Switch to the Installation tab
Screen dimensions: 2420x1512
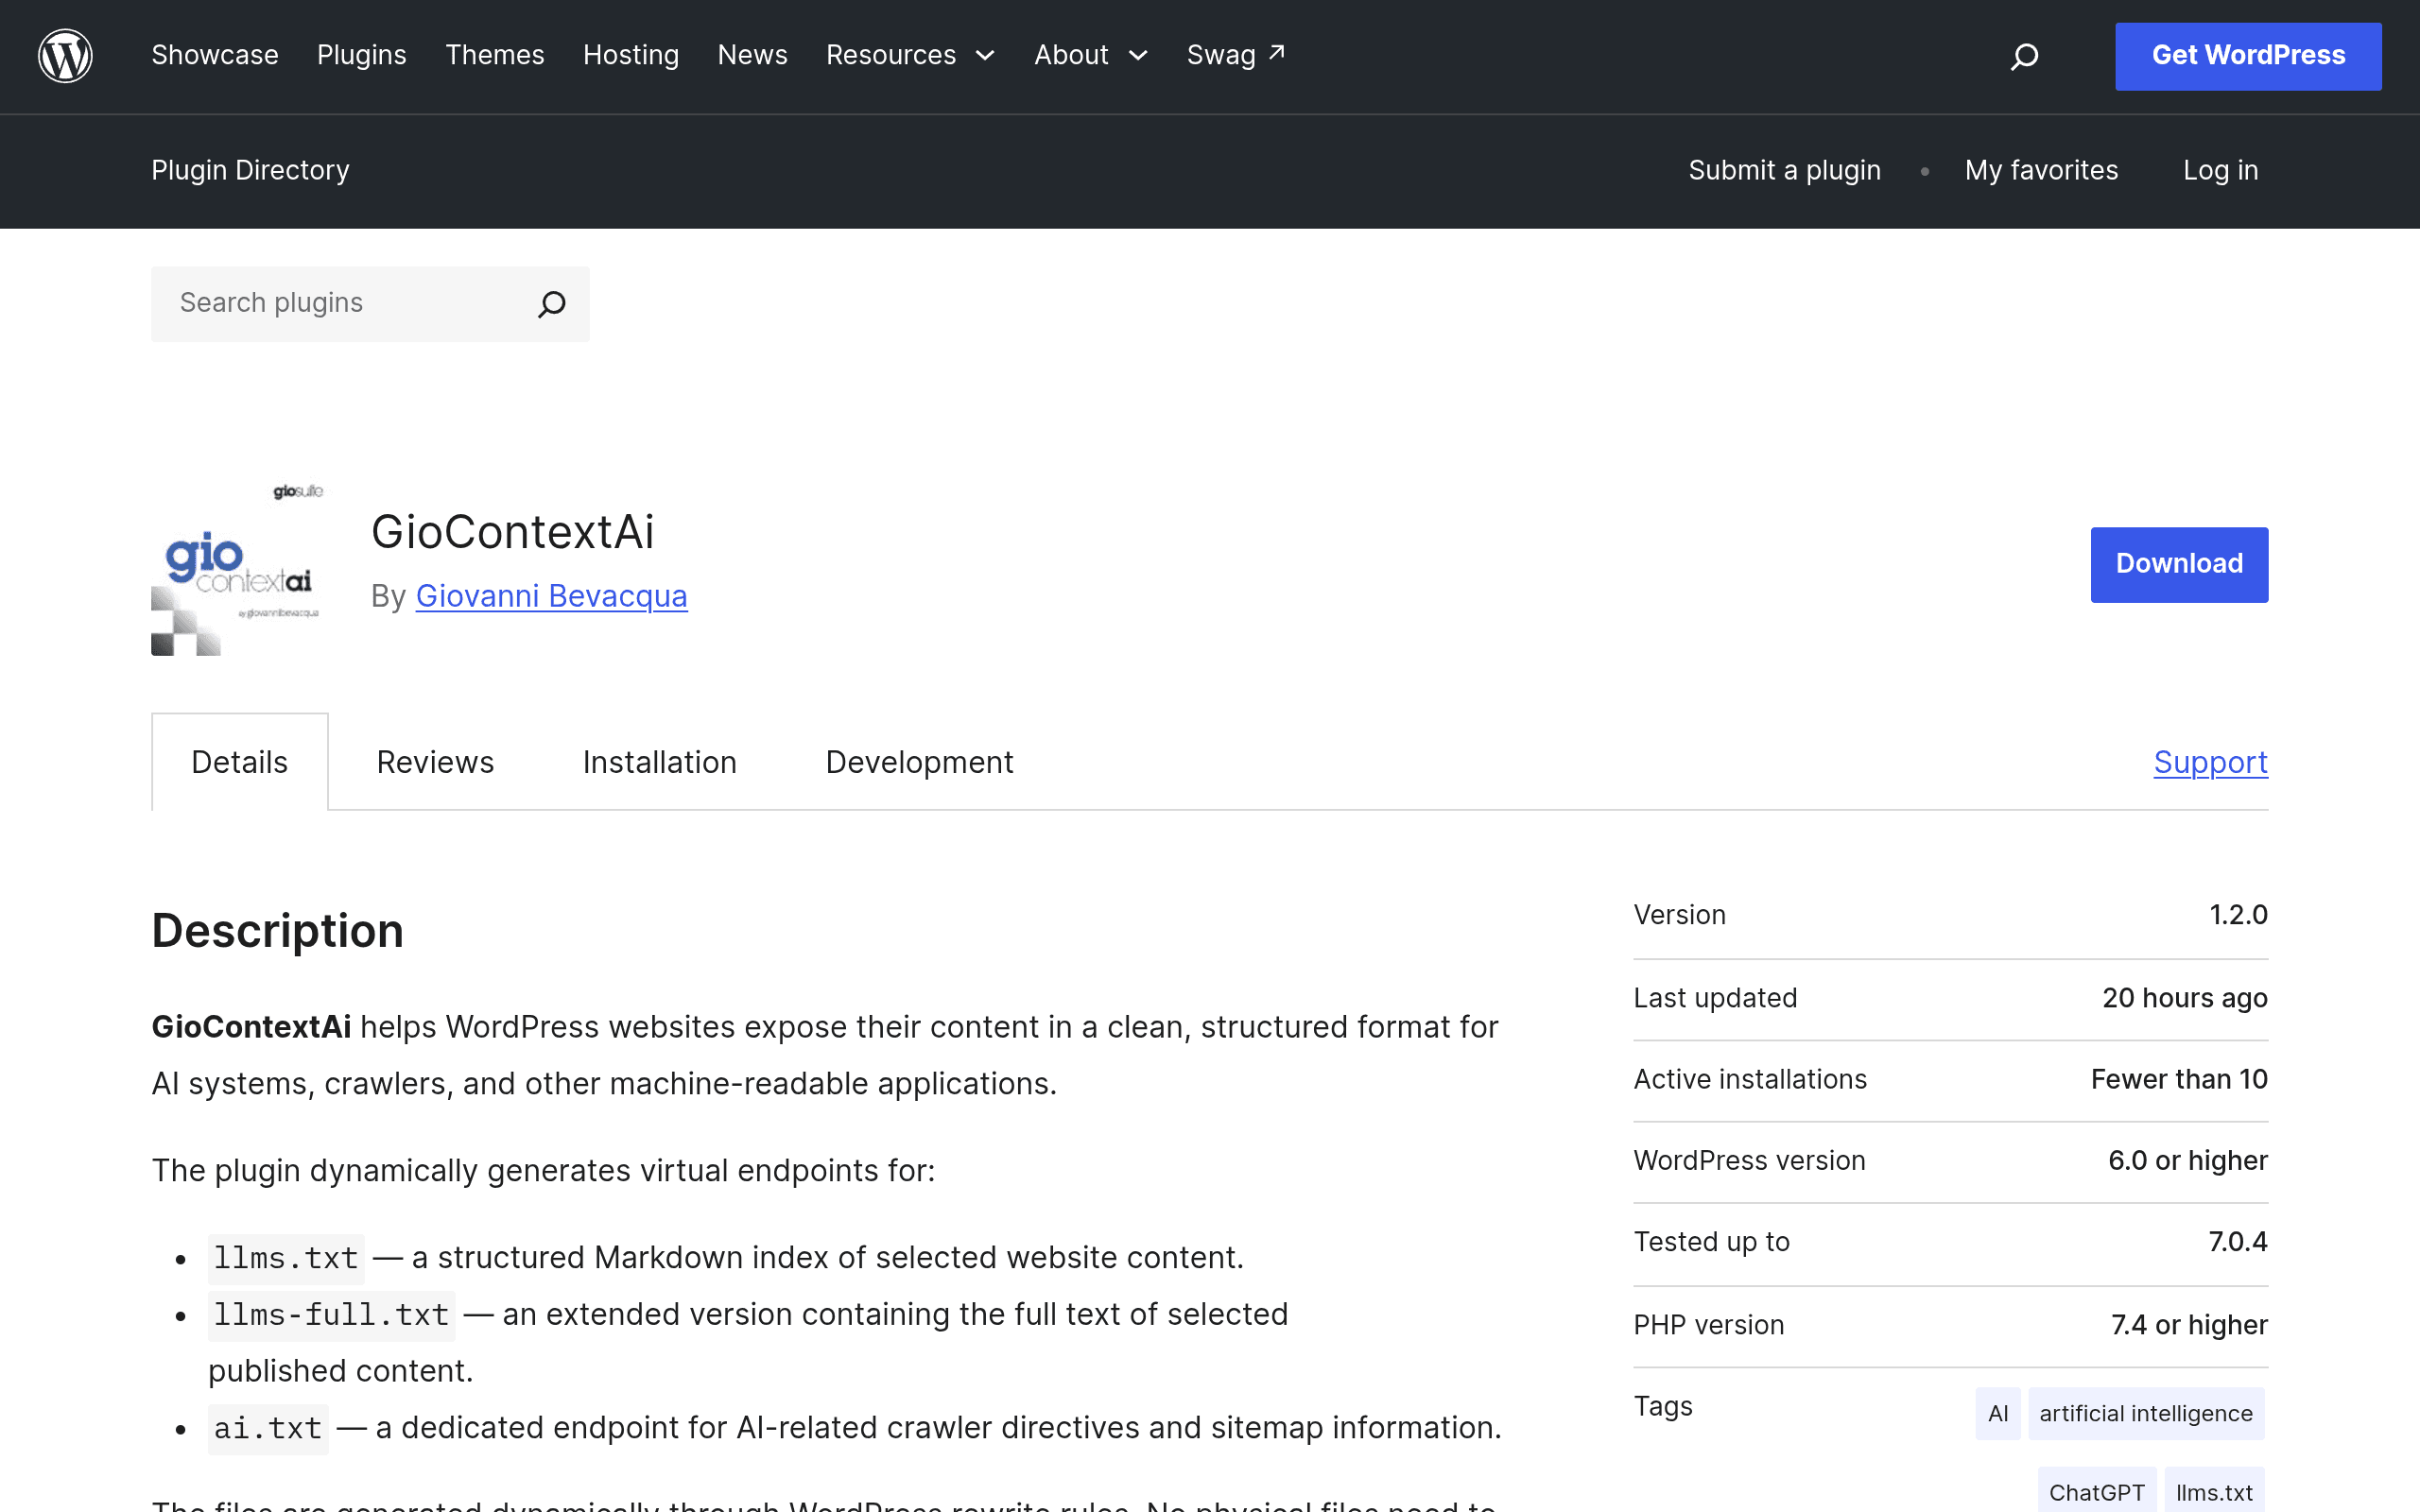(x=660, y=763)
